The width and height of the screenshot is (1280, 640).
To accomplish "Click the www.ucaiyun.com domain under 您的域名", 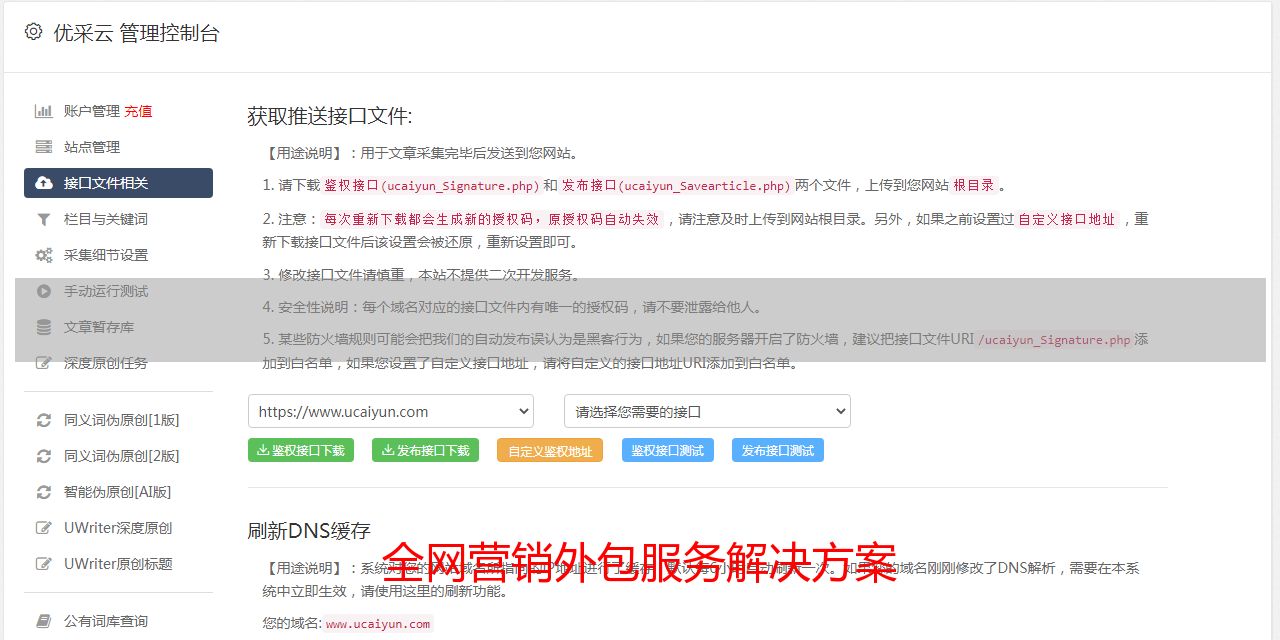I will tap(378, 623).
